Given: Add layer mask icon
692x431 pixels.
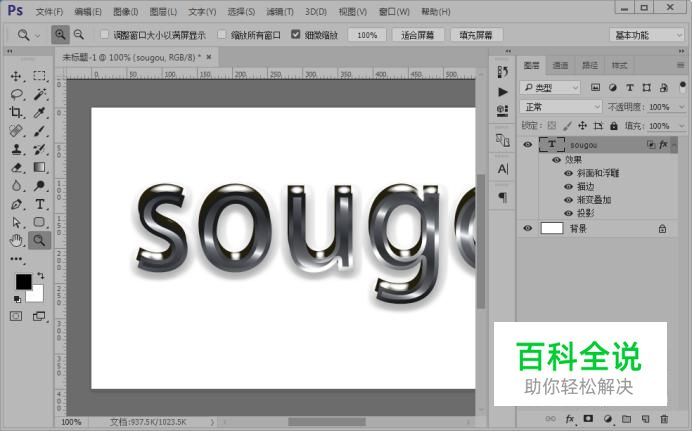Looking at the screenshot, I should pos(588,419).
